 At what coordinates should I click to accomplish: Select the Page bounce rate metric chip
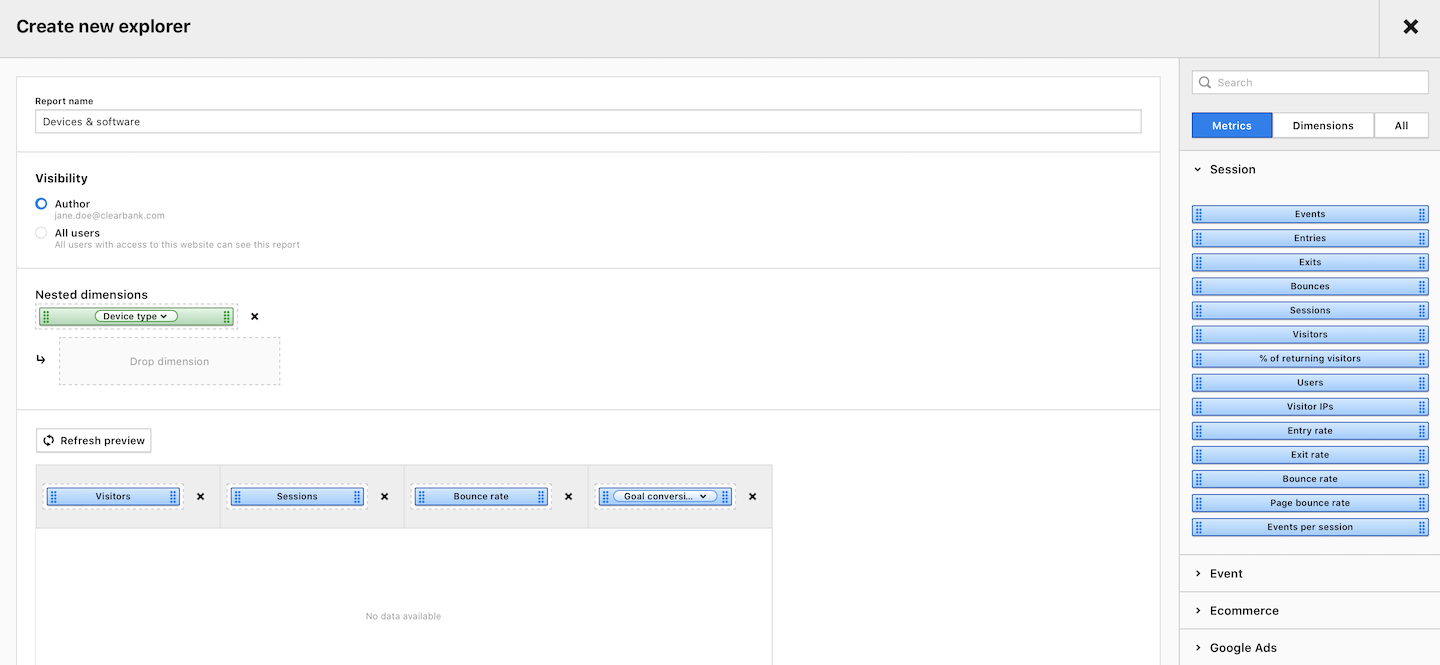click(x=1310, y=502)
